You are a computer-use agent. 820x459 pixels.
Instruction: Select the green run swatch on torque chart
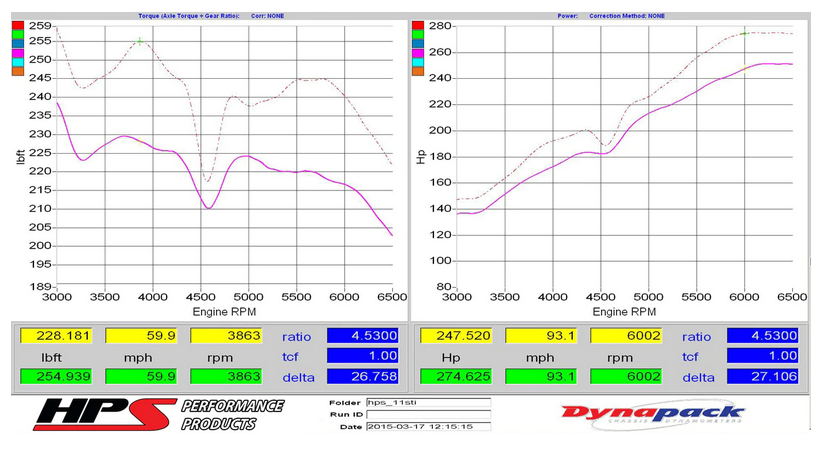pos(17,36)
